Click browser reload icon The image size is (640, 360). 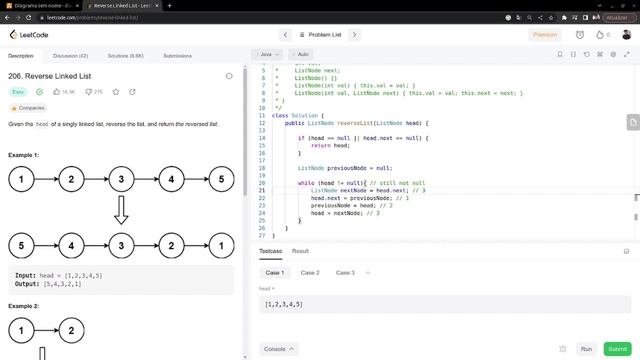coord(29,18)
